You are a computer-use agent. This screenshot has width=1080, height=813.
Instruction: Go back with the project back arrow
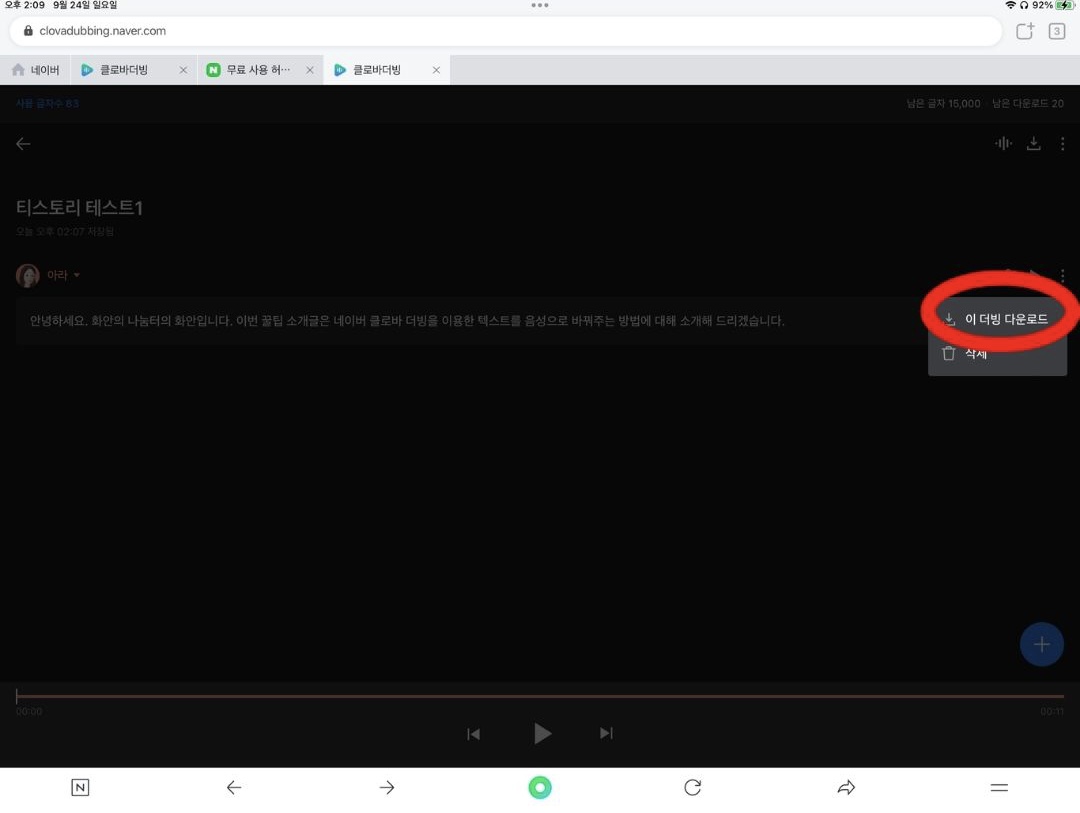[x=23, y=143]
